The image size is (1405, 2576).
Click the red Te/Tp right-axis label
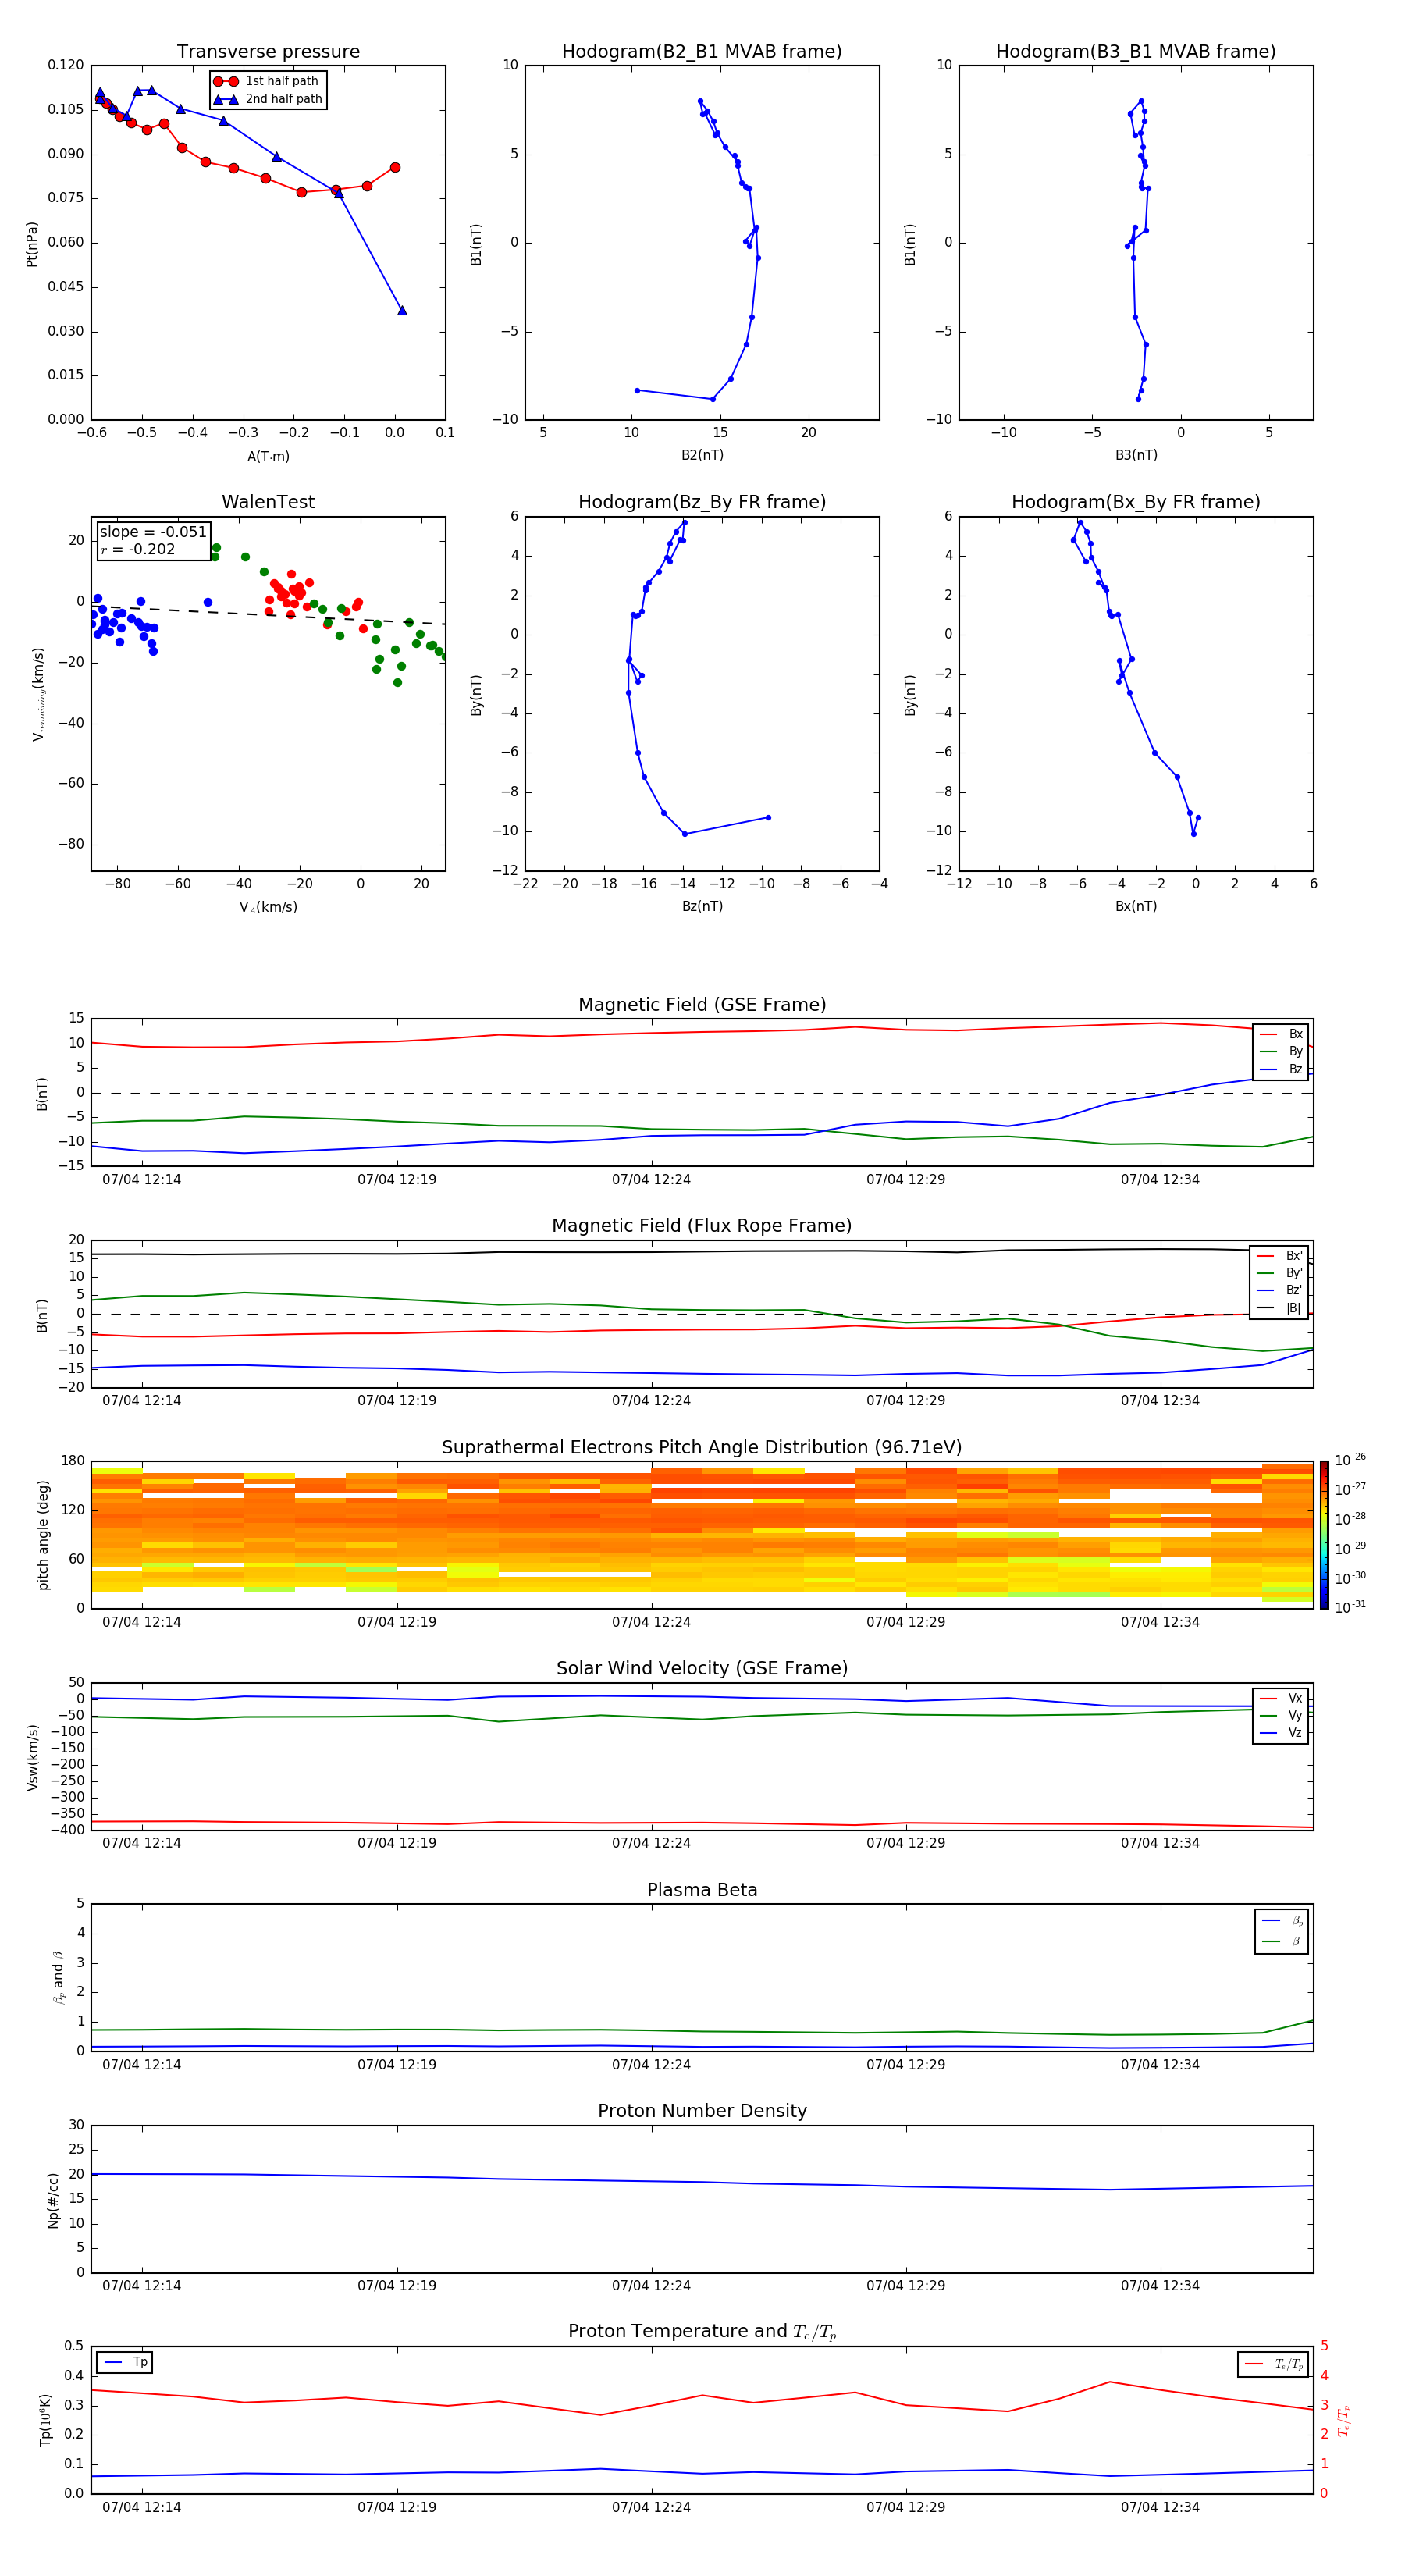point(1345,2421)
